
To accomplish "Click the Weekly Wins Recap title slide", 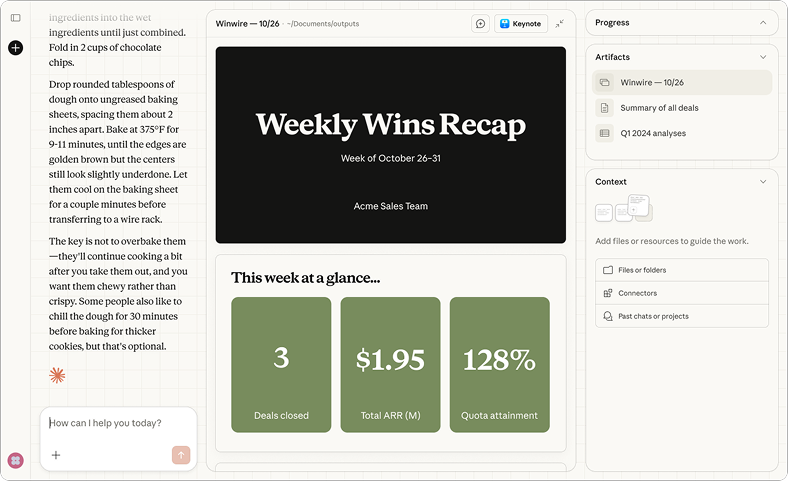I will click(x=390, y=145).
